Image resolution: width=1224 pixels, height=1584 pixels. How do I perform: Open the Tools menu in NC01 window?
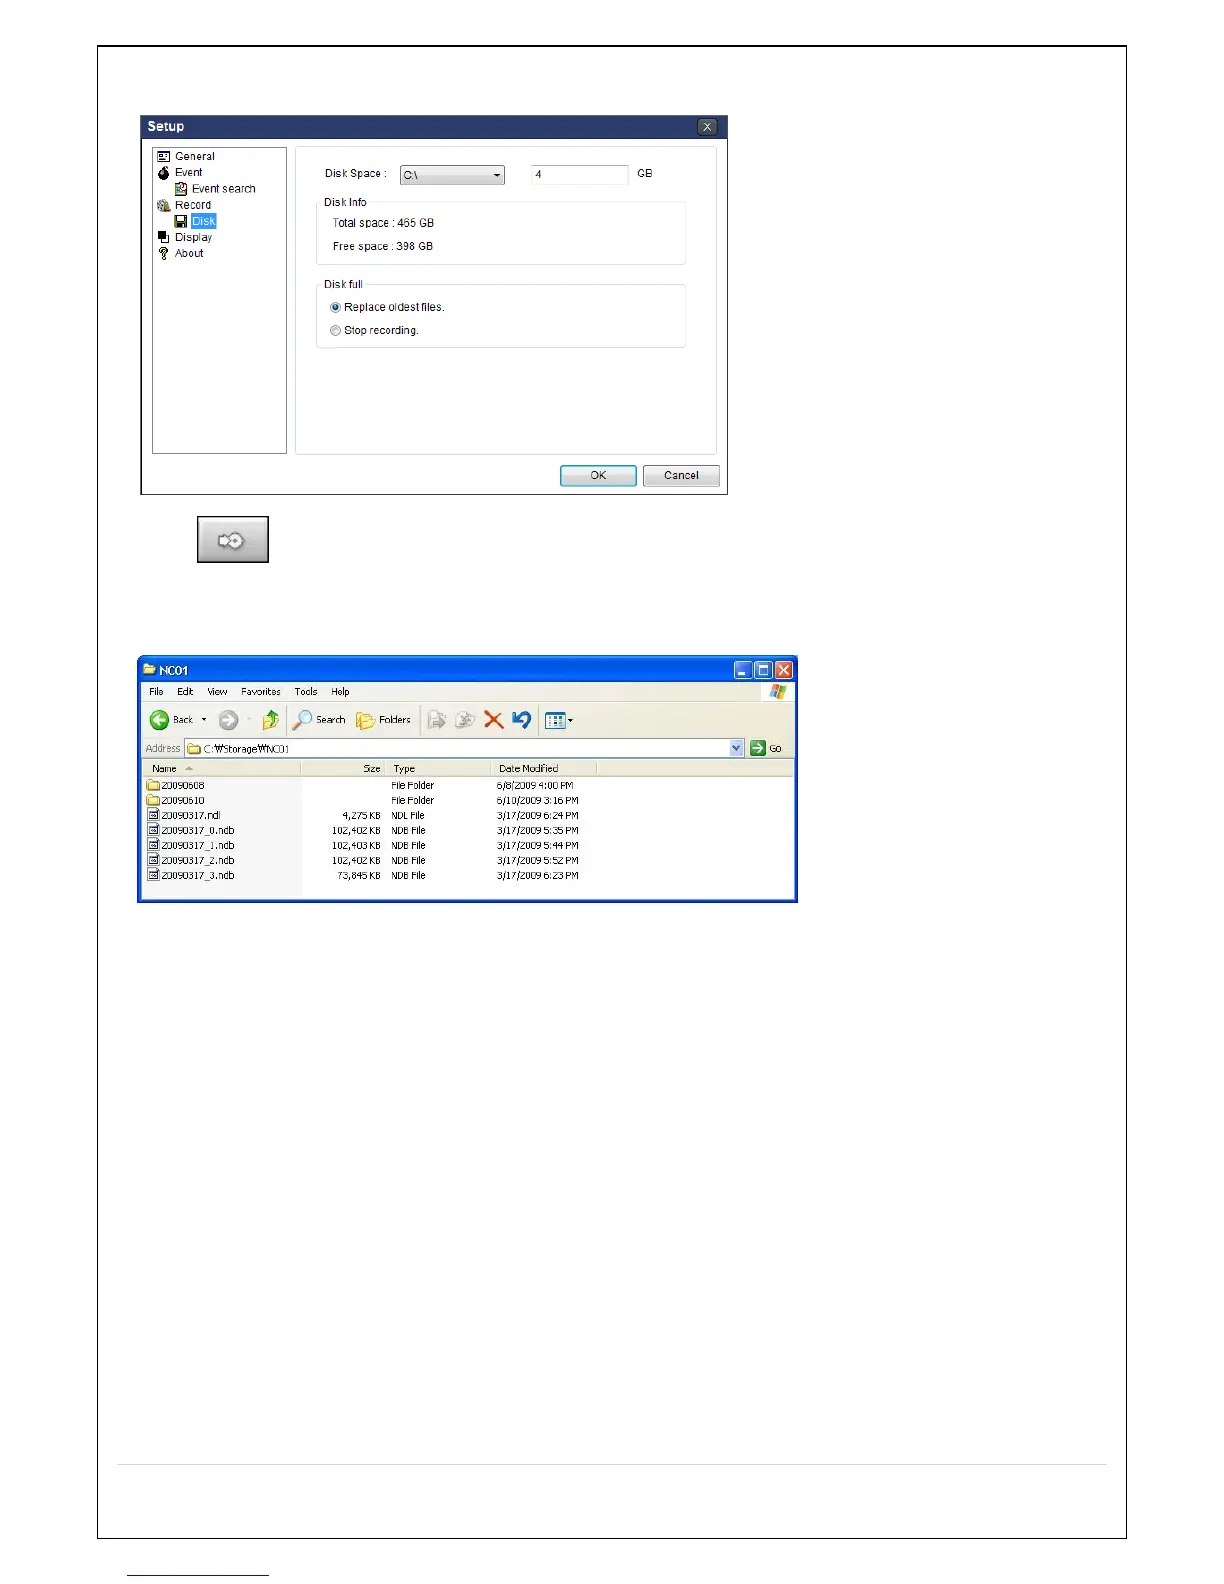[x=306, y=692]
